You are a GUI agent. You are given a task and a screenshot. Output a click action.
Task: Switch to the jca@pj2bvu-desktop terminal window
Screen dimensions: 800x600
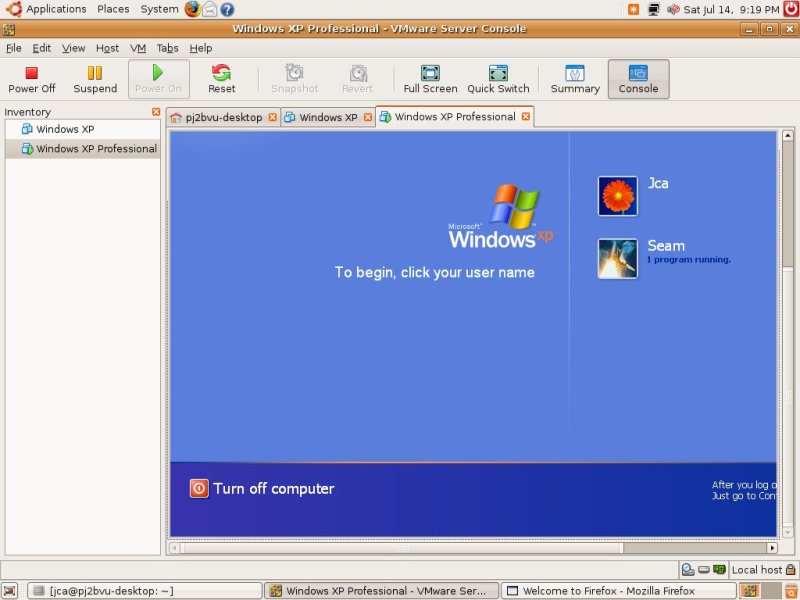click(x=144, y=591)
